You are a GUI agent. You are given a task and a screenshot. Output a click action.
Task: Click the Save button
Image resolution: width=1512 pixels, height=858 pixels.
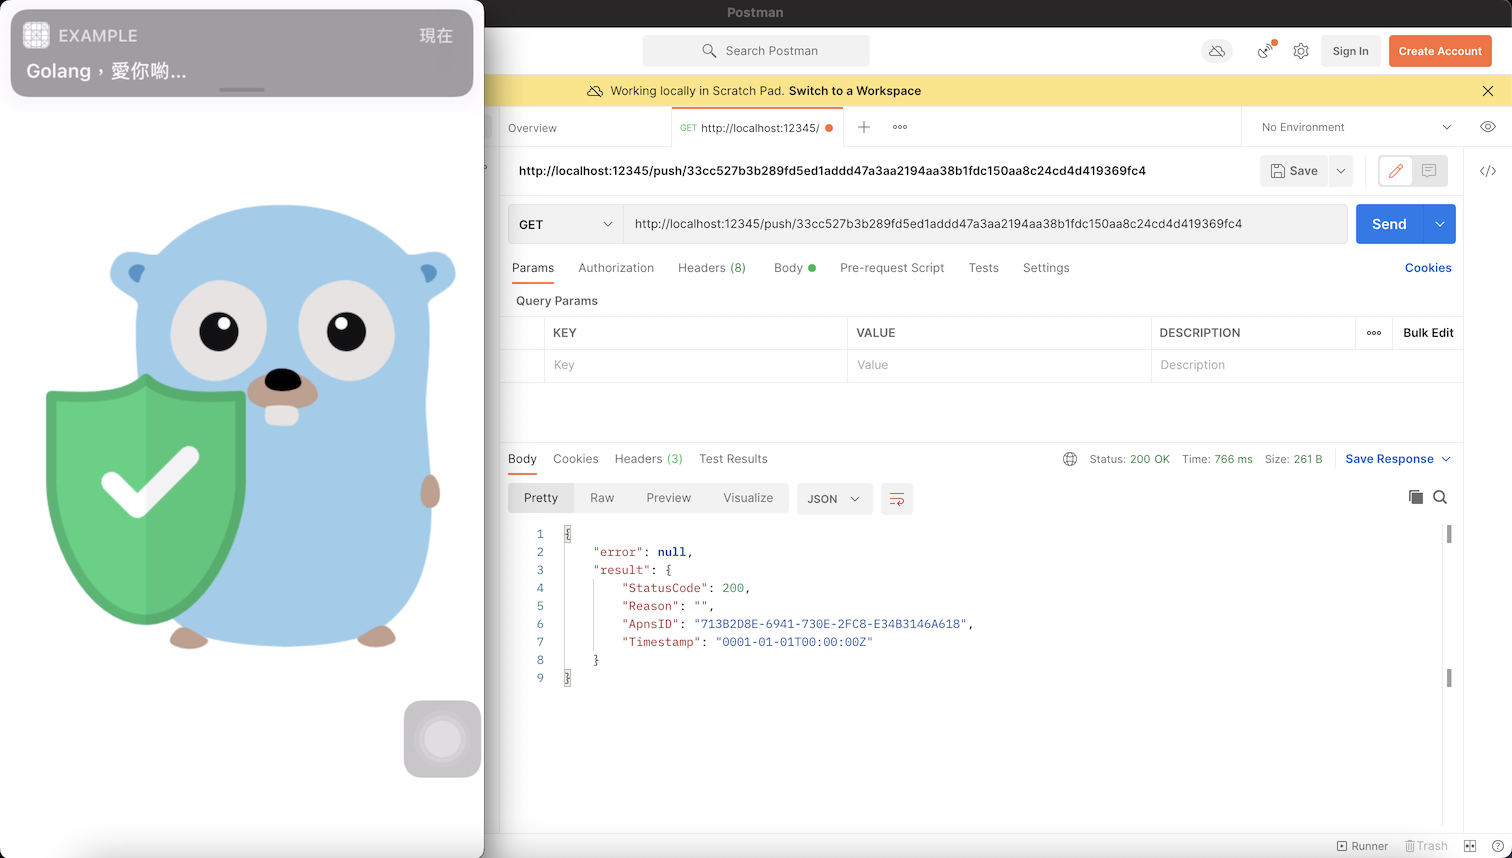1294,171
